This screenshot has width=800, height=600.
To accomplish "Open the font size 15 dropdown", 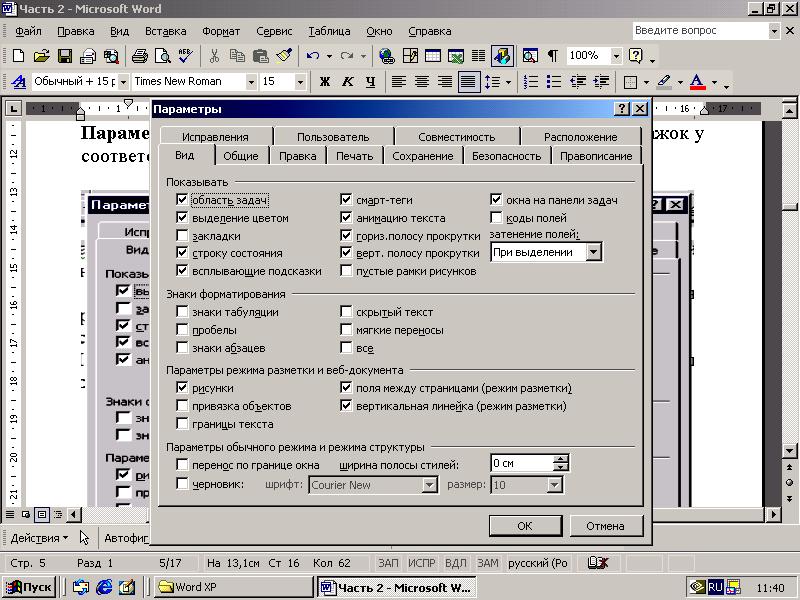I will [x=300, y=82].
